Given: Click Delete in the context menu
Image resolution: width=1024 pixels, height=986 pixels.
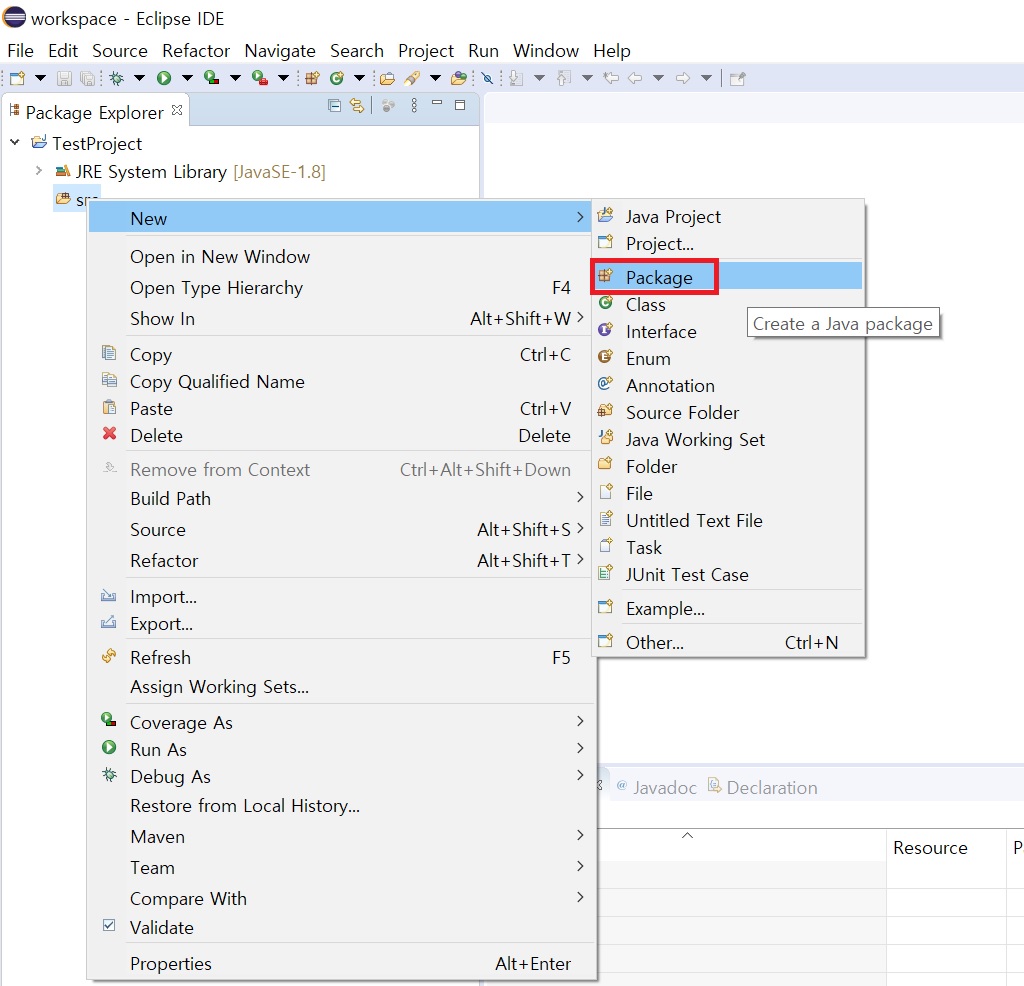Looking at the screenshot, I should [342, 436].
